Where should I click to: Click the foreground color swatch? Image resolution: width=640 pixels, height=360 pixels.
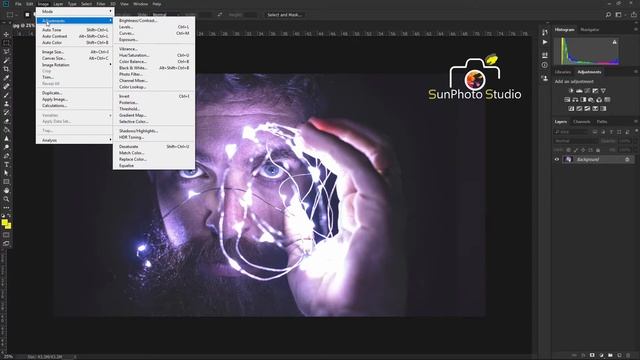(x=4, y=223)
